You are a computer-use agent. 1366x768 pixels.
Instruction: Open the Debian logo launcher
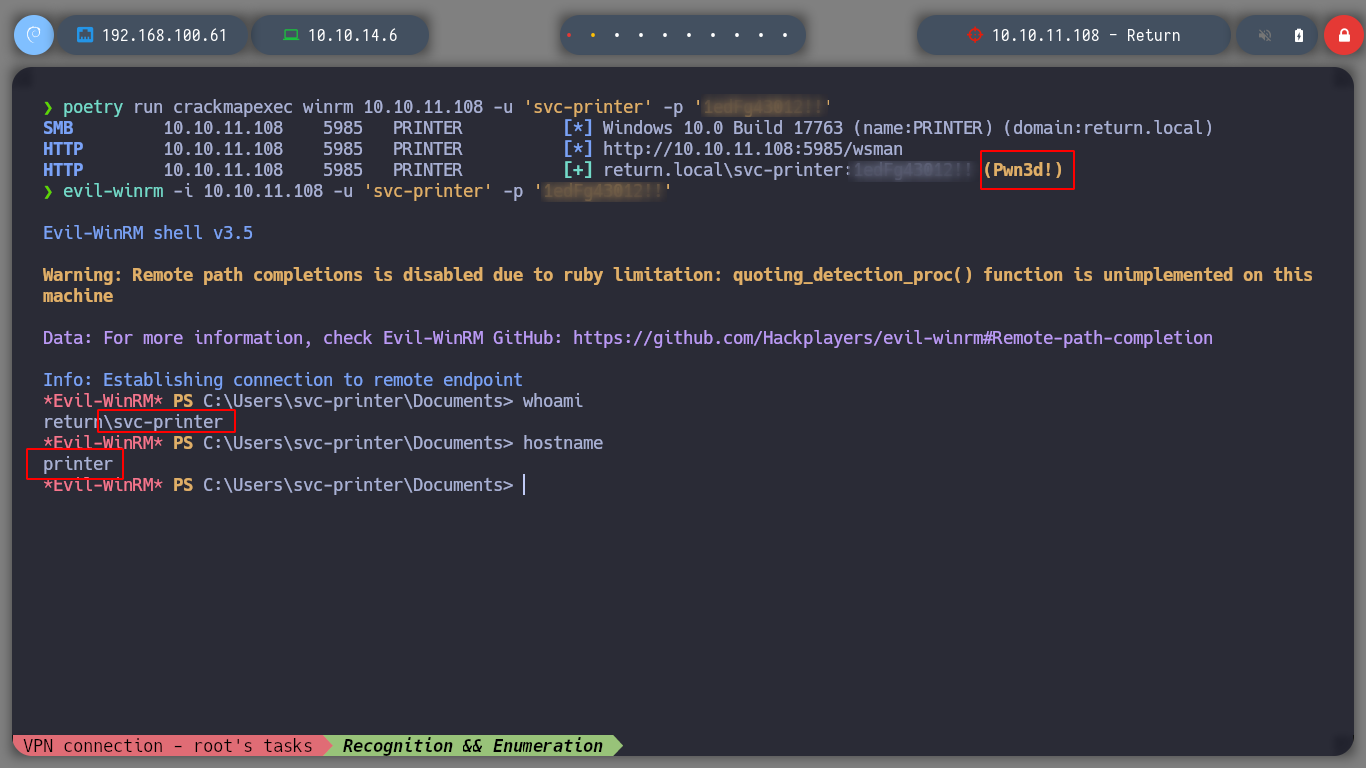34,35
